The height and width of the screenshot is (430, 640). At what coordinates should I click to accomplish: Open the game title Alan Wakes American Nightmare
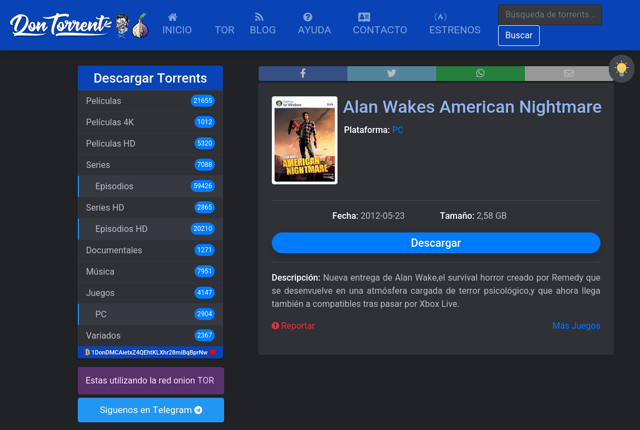click(472, 107)
